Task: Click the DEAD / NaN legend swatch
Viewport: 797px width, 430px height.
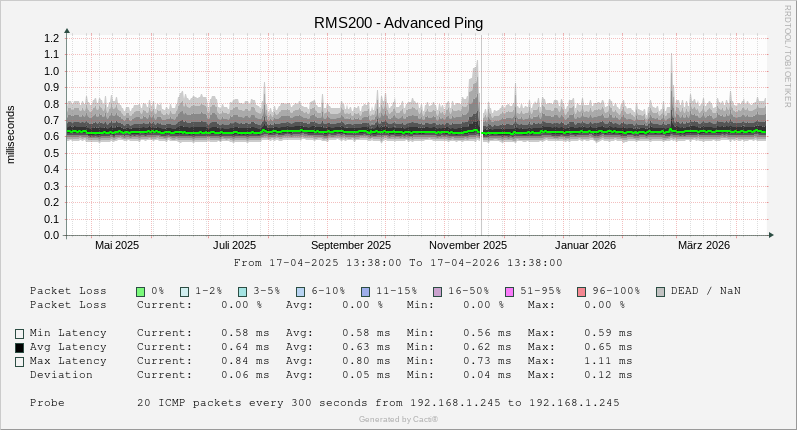Action: click(660, 291)
